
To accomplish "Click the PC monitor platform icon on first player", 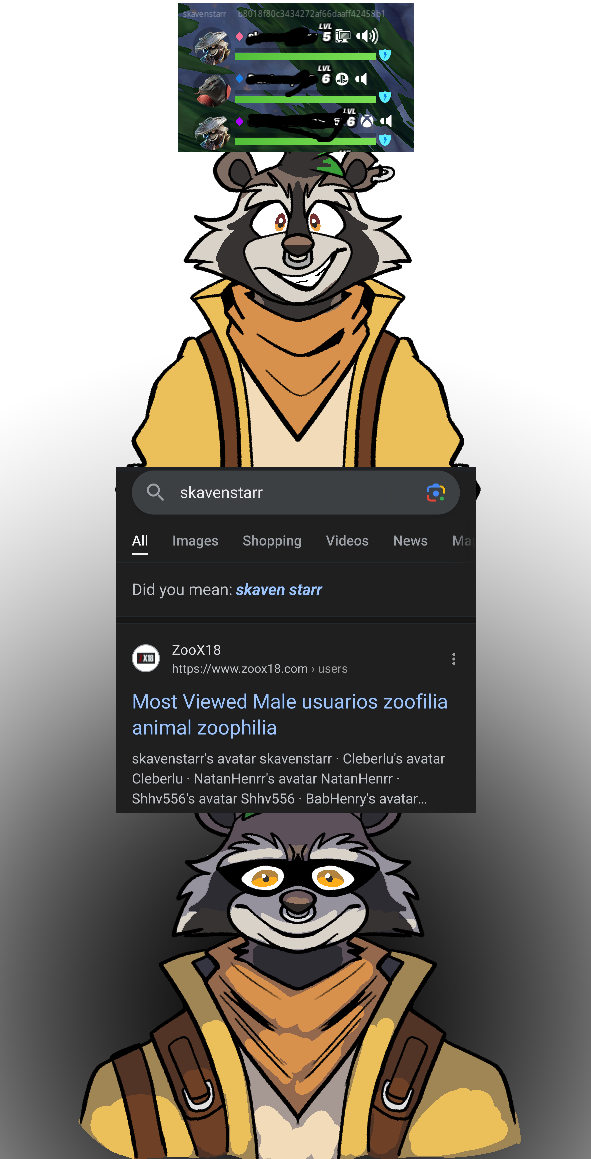I will 343,36.
